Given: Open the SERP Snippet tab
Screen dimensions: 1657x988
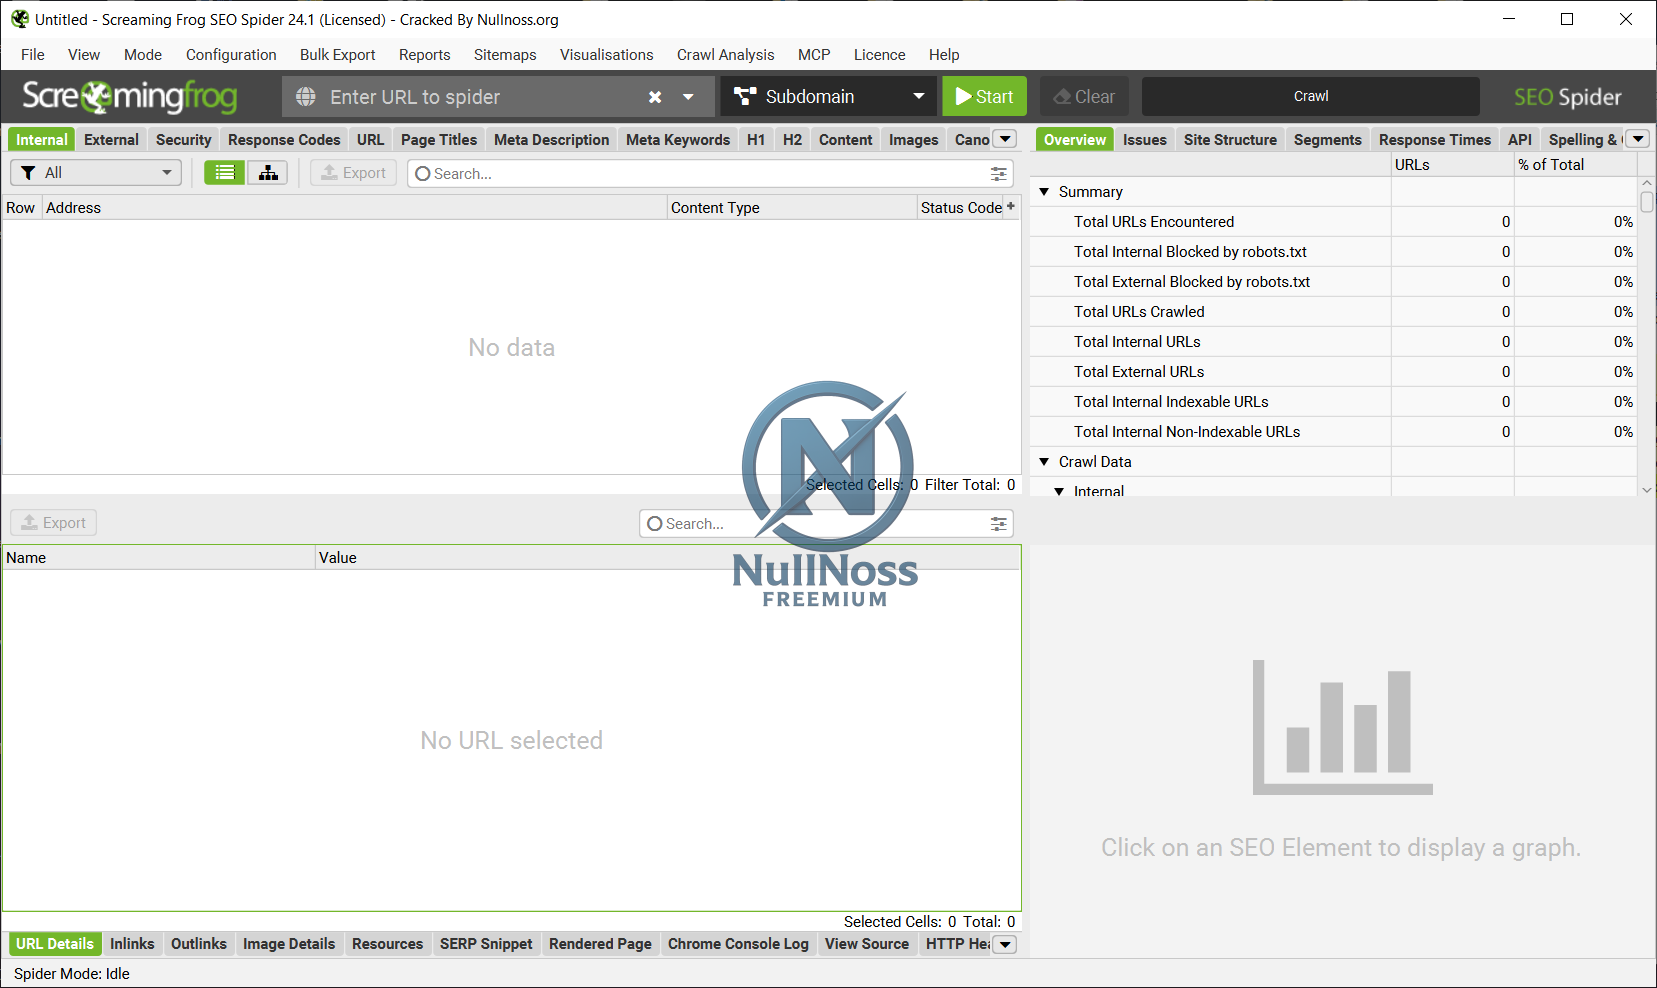Looking at the screenshot, I should pos(486,944).
